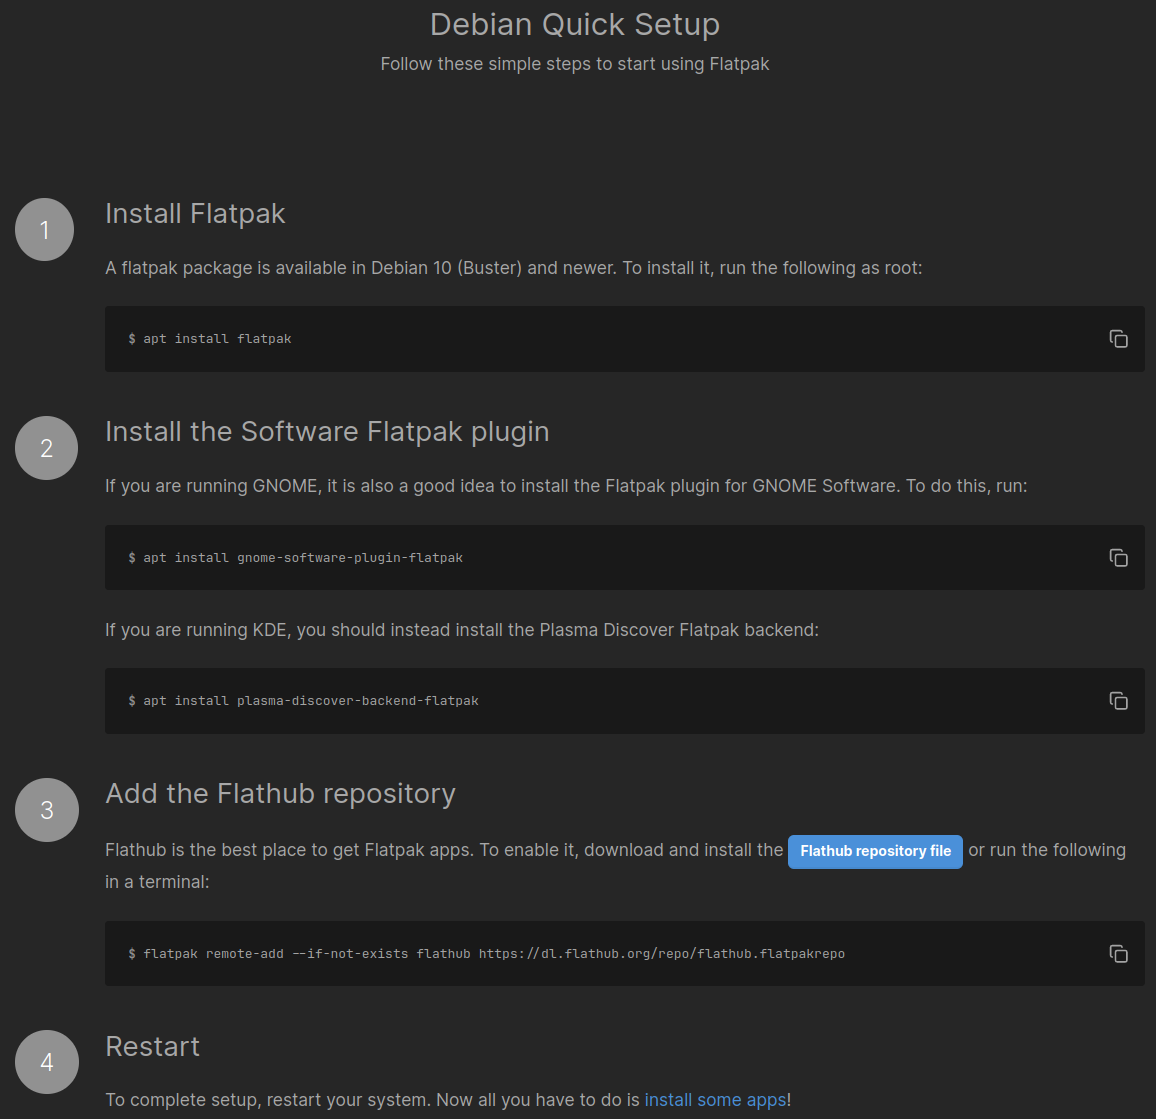The width and height of the screenshot is (1156, 1119).
Task: Copy the gnome-software-plugin-flatpak install command
Action: point(1118,557)
